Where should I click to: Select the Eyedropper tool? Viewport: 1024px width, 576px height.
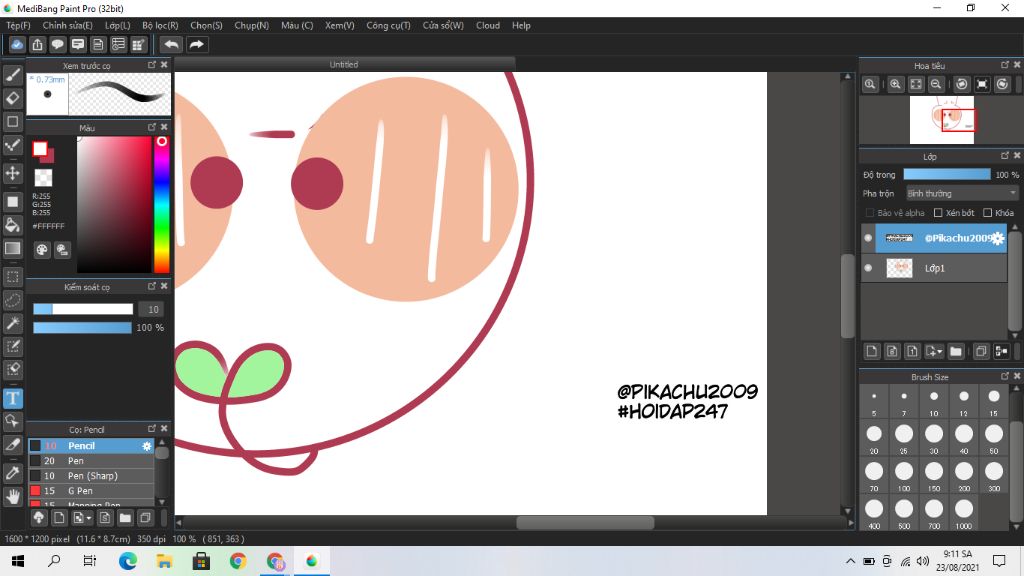(12, 473)
